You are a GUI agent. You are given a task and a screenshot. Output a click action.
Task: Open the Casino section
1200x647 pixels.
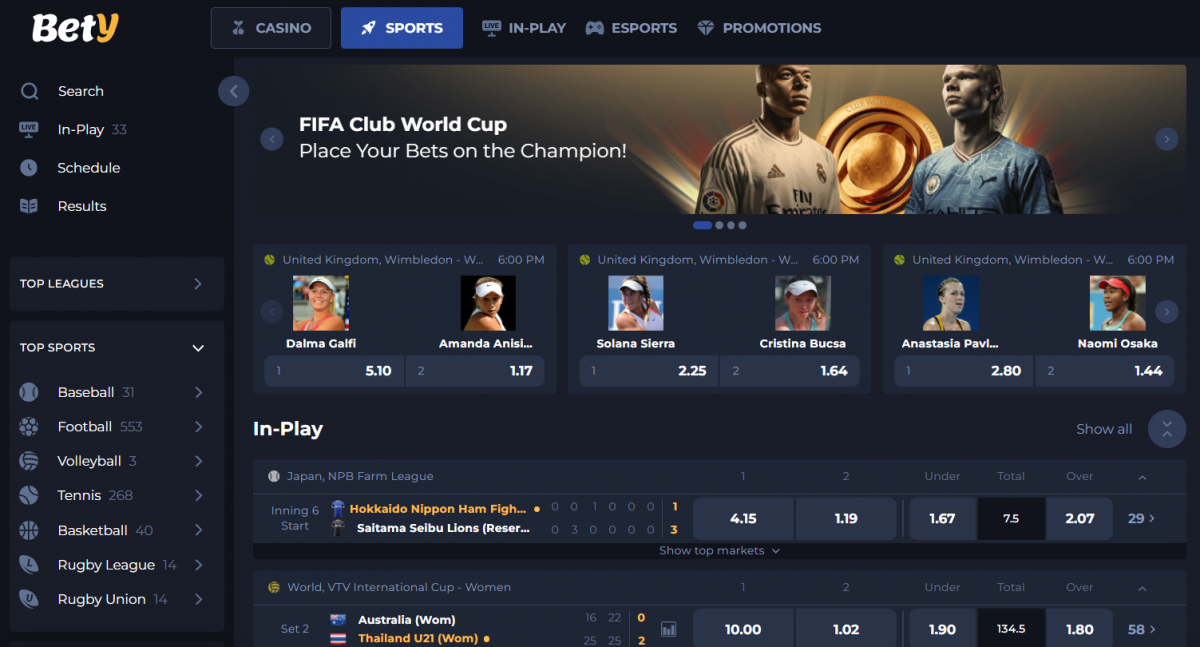pos(271,28)
